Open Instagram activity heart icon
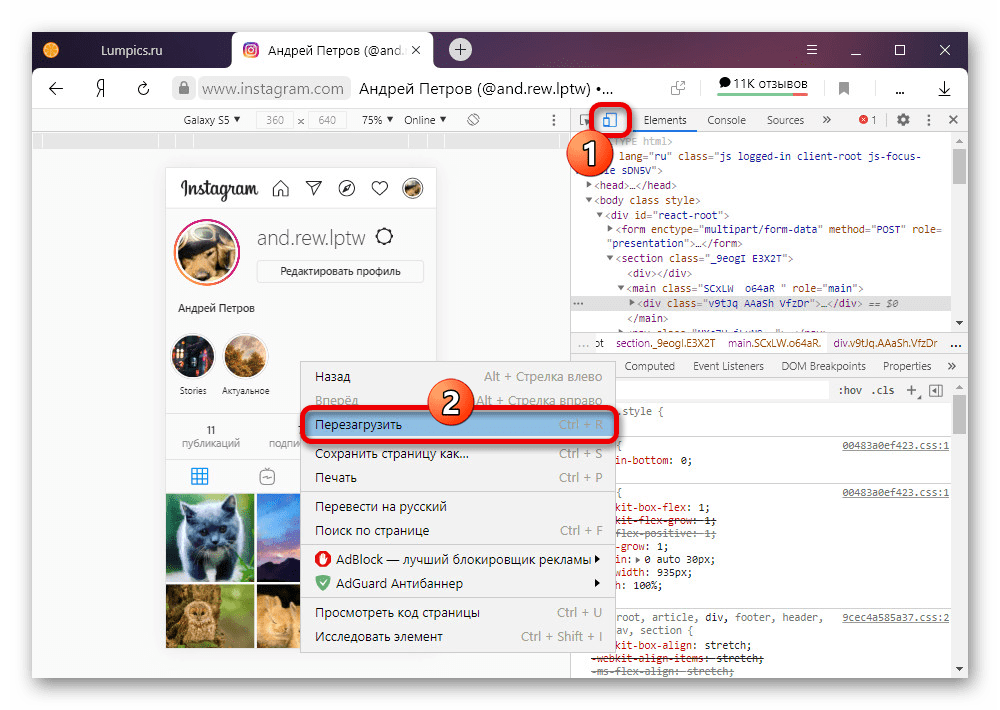Viewport: 1000px width, 710px height. [x=380, y=188]
